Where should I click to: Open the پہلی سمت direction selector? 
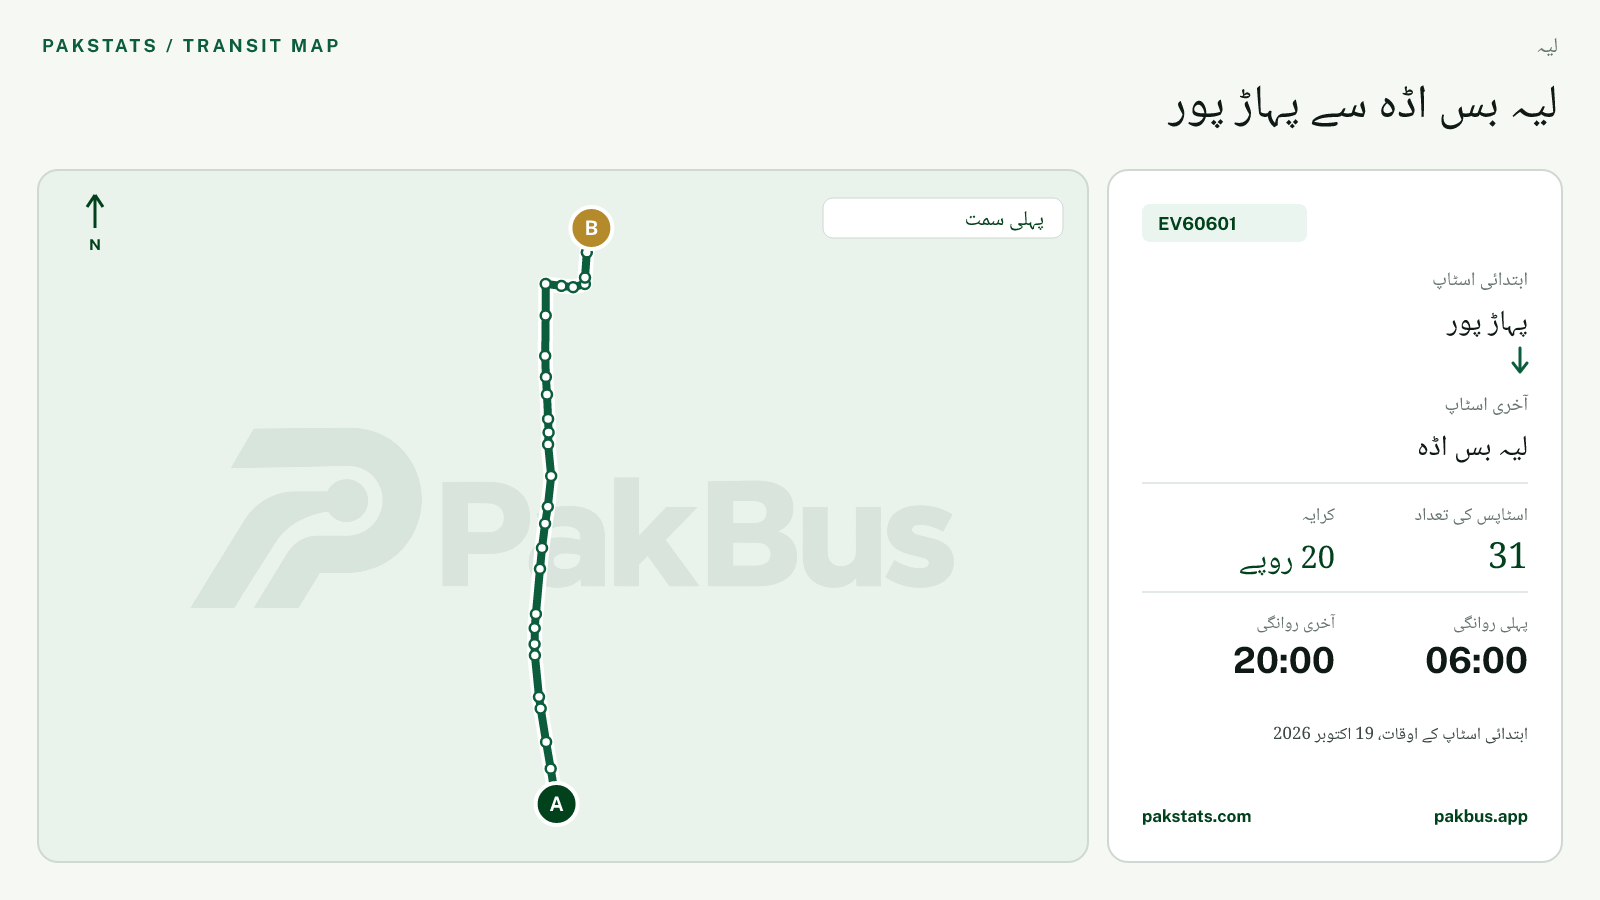coord(943,218)
